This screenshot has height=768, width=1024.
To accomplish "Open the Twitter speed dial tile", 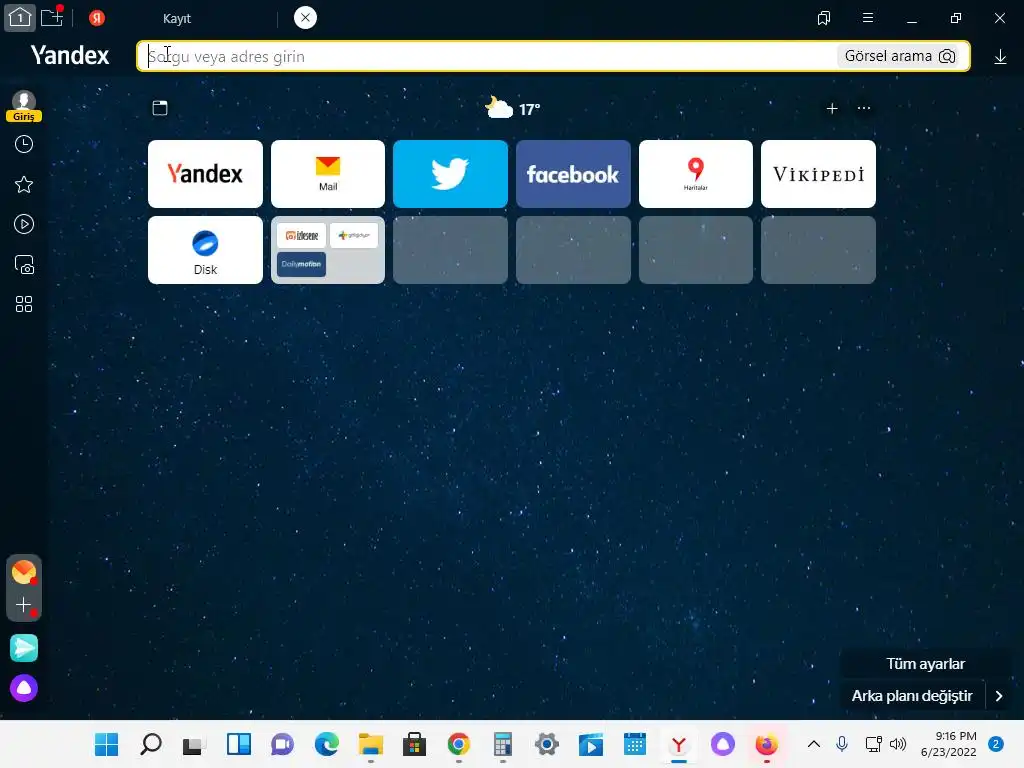I will point(450,174).
